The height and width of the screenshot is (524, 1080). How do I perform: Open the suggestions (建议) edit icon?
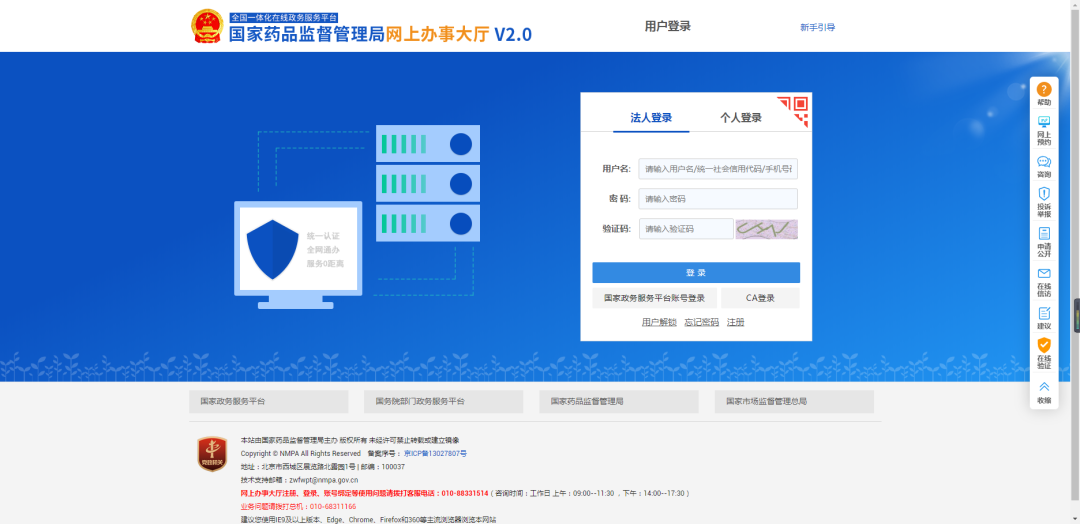(x=1044, y=313)
